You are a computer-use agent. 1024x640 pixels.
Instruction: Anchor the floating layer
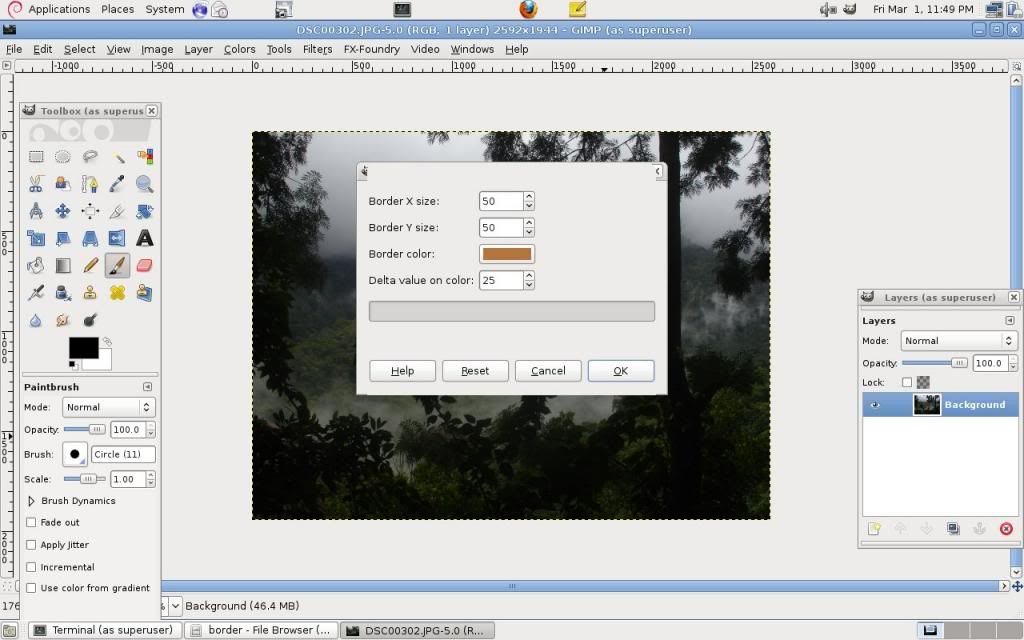(x=980, y=529)
